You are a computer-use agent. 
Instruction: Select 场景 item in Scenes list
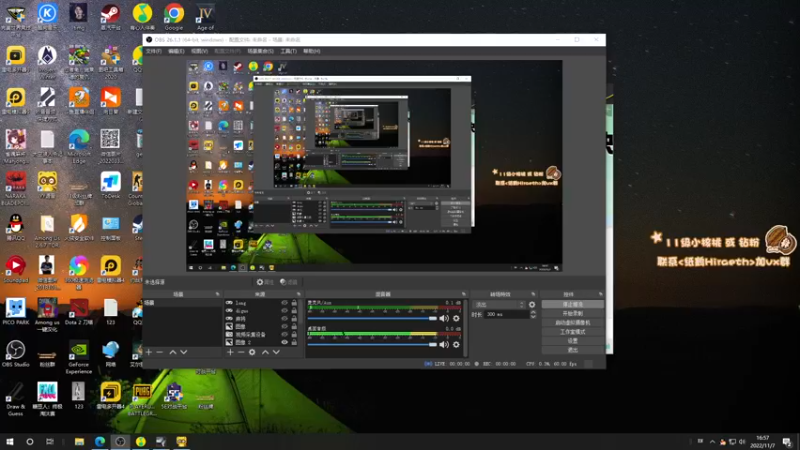(182, 303)
